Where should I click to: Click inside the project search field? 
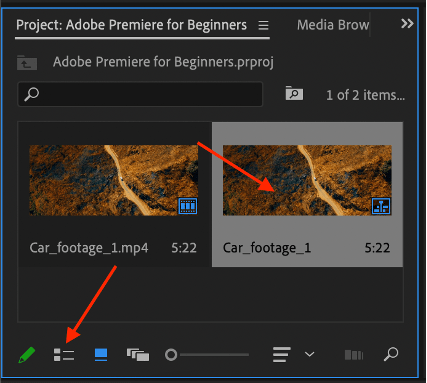[x=140, y=94]
